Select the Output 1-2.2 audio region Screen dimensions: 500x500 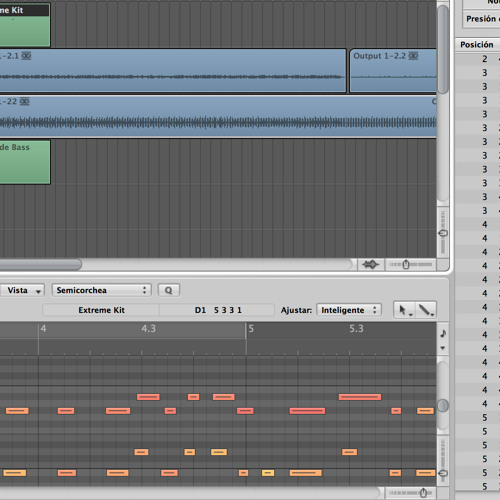[x=393, y=71]
